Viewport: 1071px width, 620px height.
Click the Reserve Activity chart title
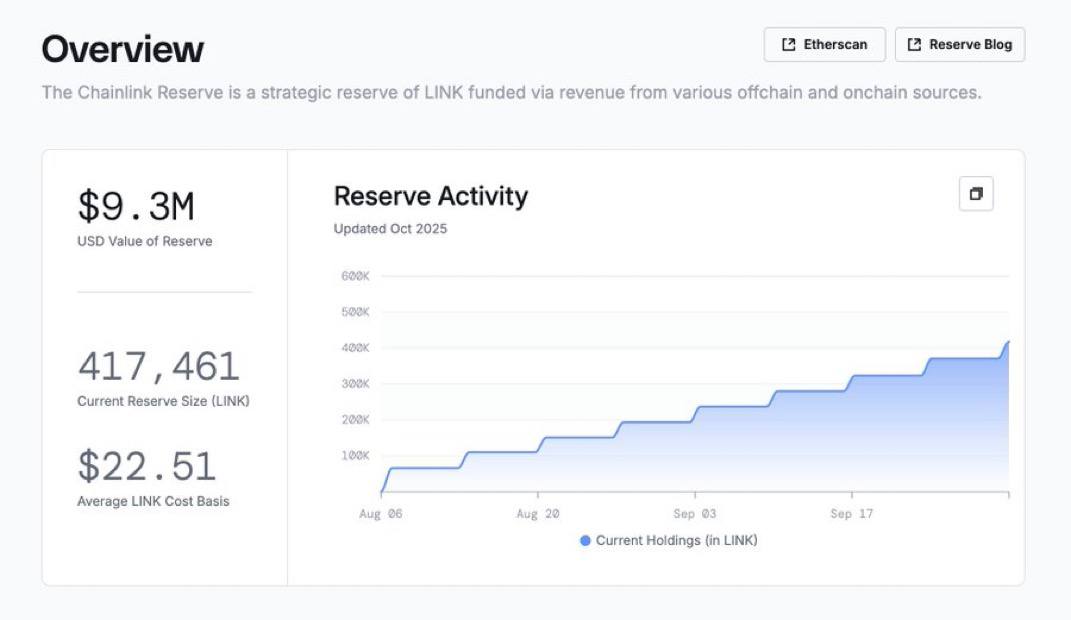tap(430, 196)
